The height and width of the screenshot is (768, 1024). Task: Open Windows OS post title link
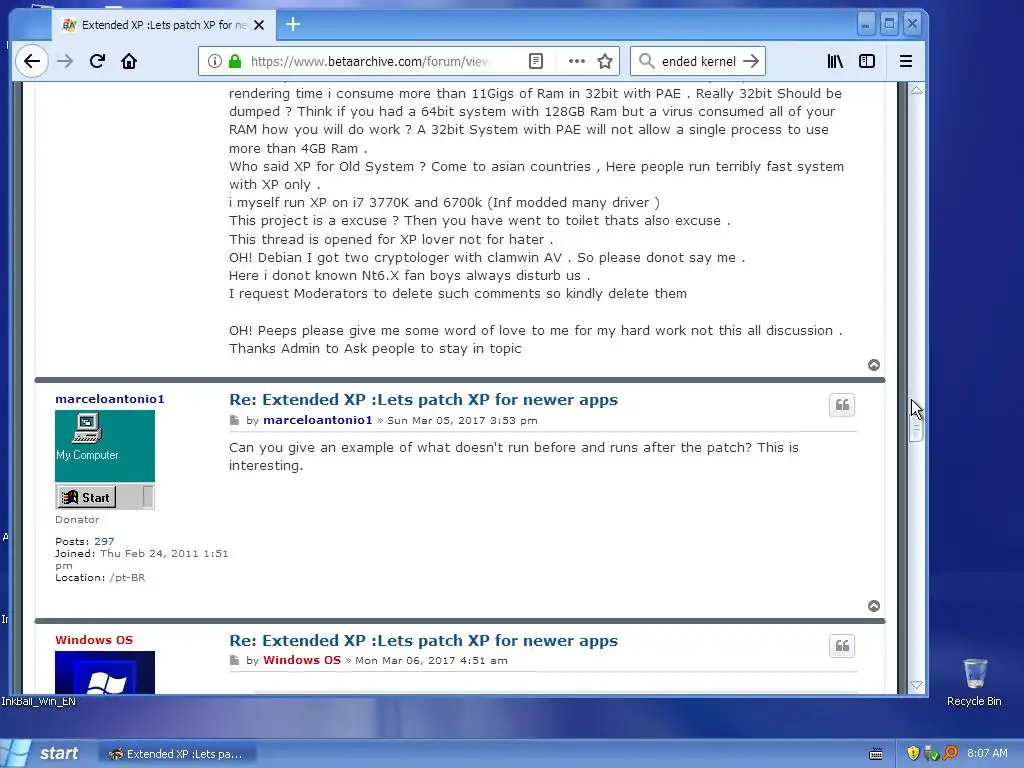point(423,641)
